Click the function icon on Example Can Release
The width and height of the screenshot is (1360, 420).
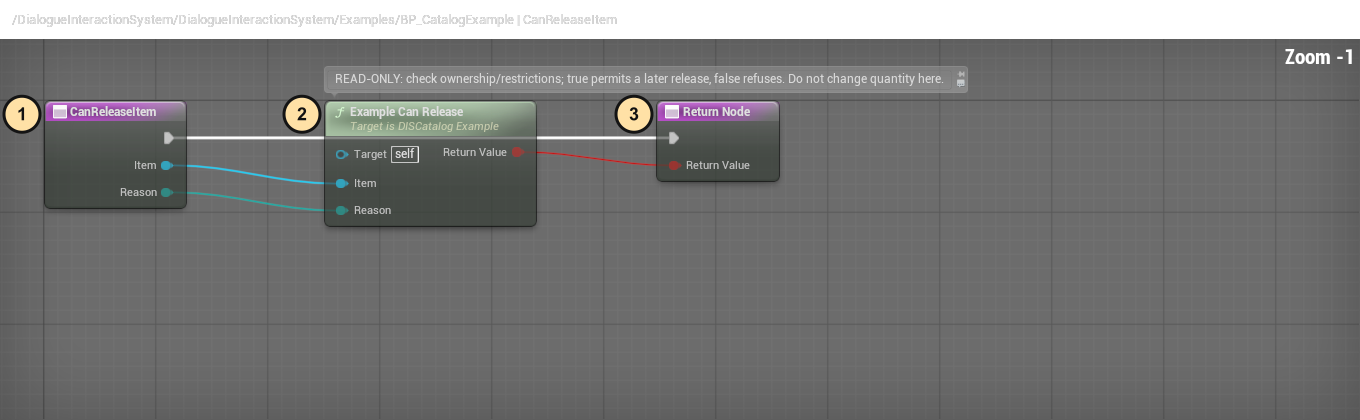(x=339, y=112)
